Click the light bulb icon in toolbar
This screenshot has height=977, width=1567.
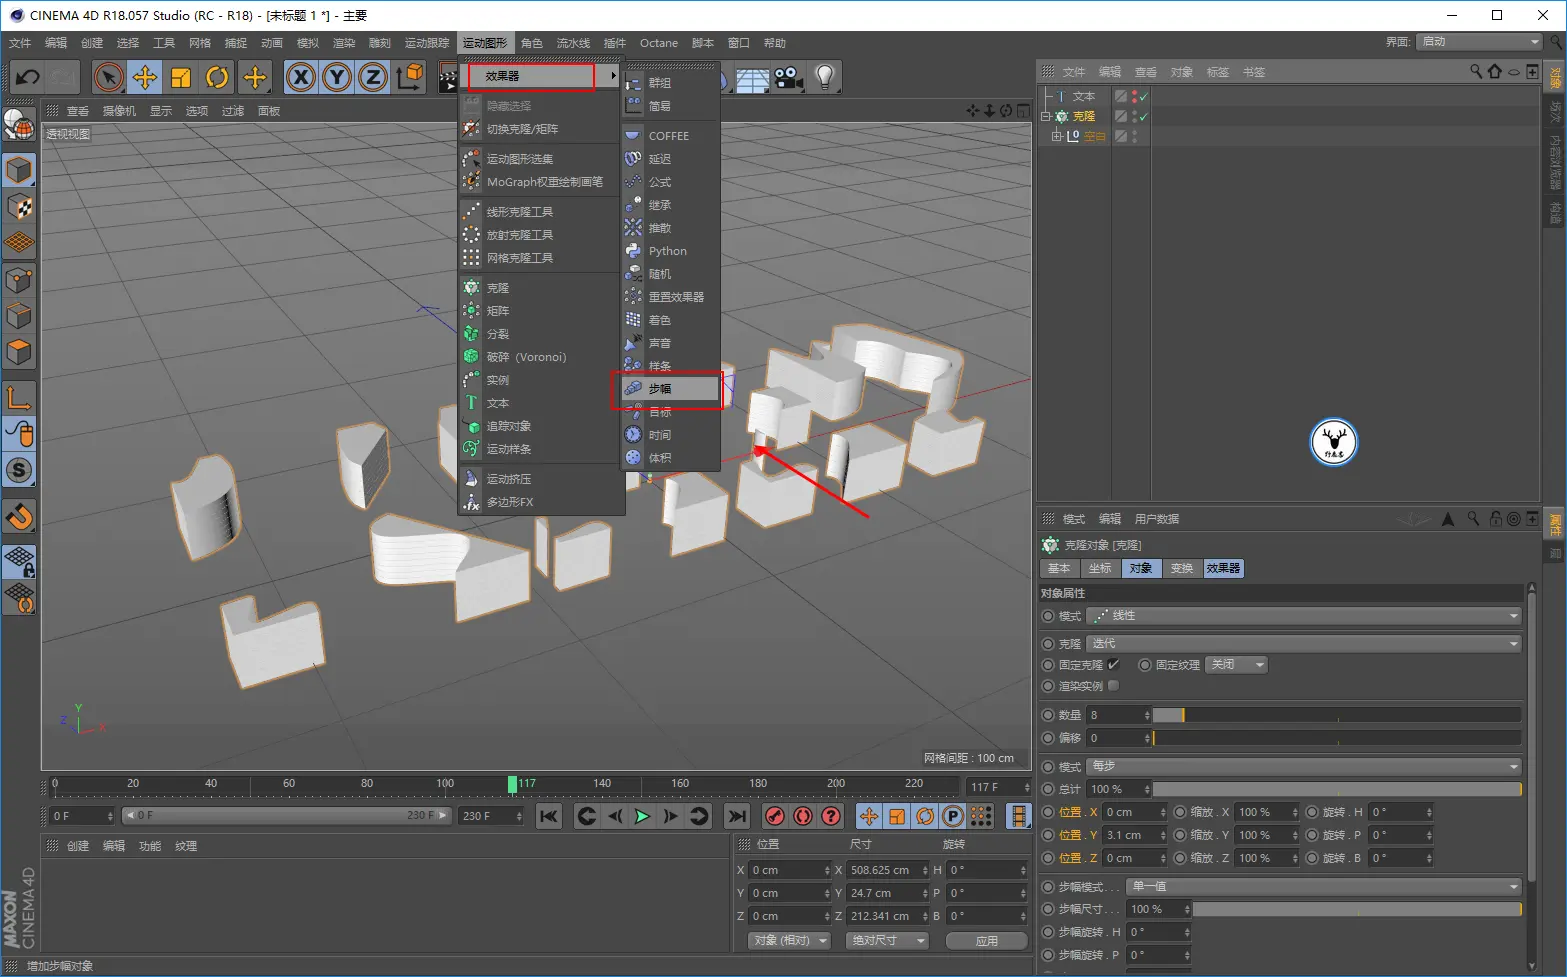pos(825,77)
